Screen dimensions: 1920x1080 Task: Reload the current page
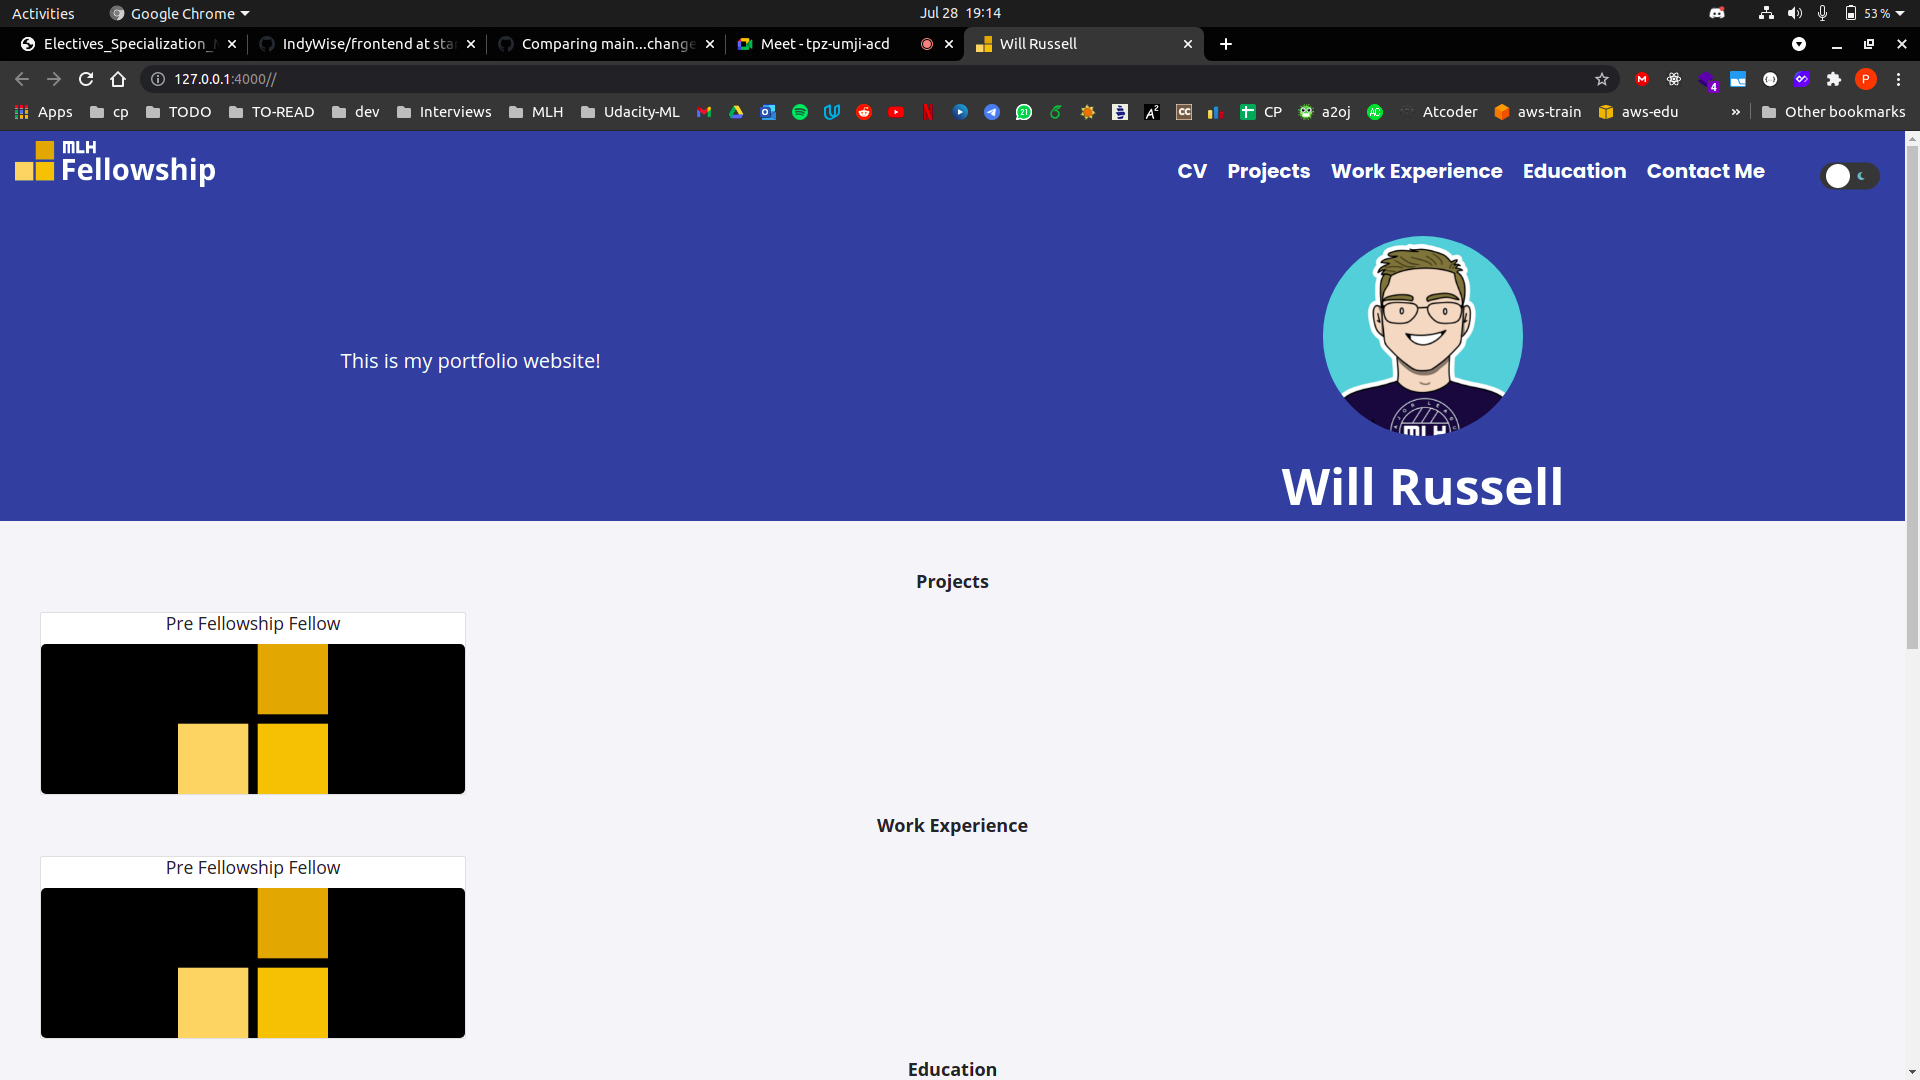[x=86, y=79]
